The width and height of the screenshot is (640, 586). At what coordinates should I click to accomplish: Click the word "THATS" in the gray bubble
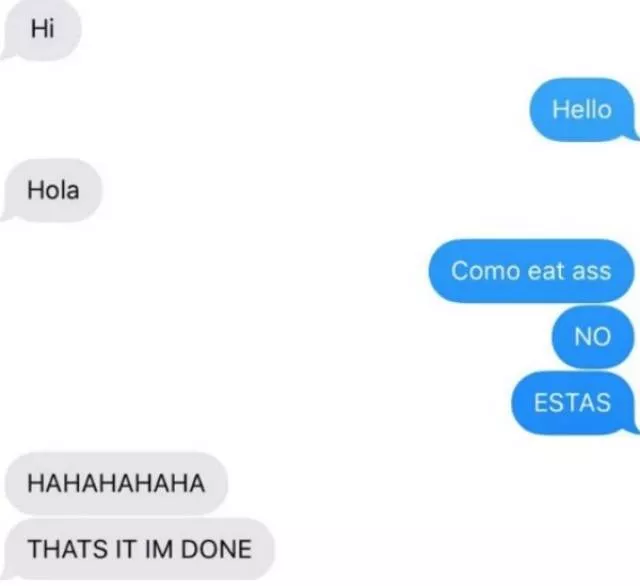click(x=68, y=549)
